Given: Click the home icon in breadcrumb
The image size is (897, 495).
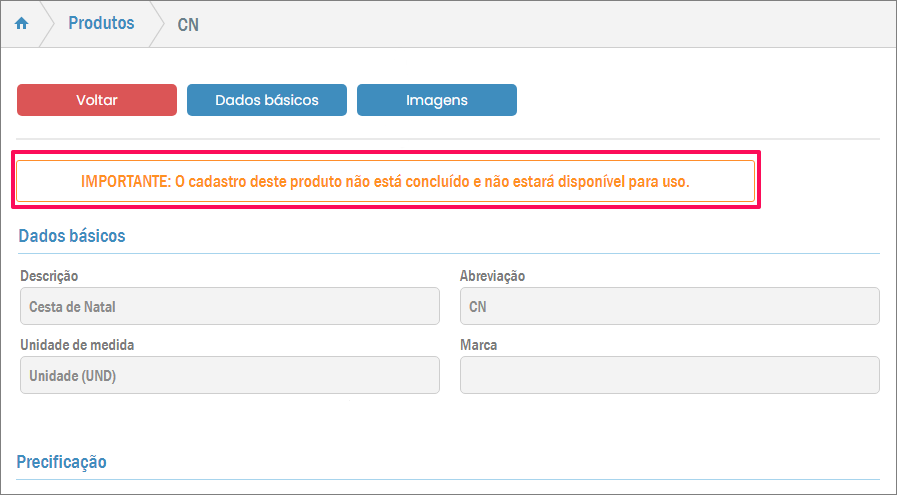Looking at the screenshot, I should coord(22,24).
